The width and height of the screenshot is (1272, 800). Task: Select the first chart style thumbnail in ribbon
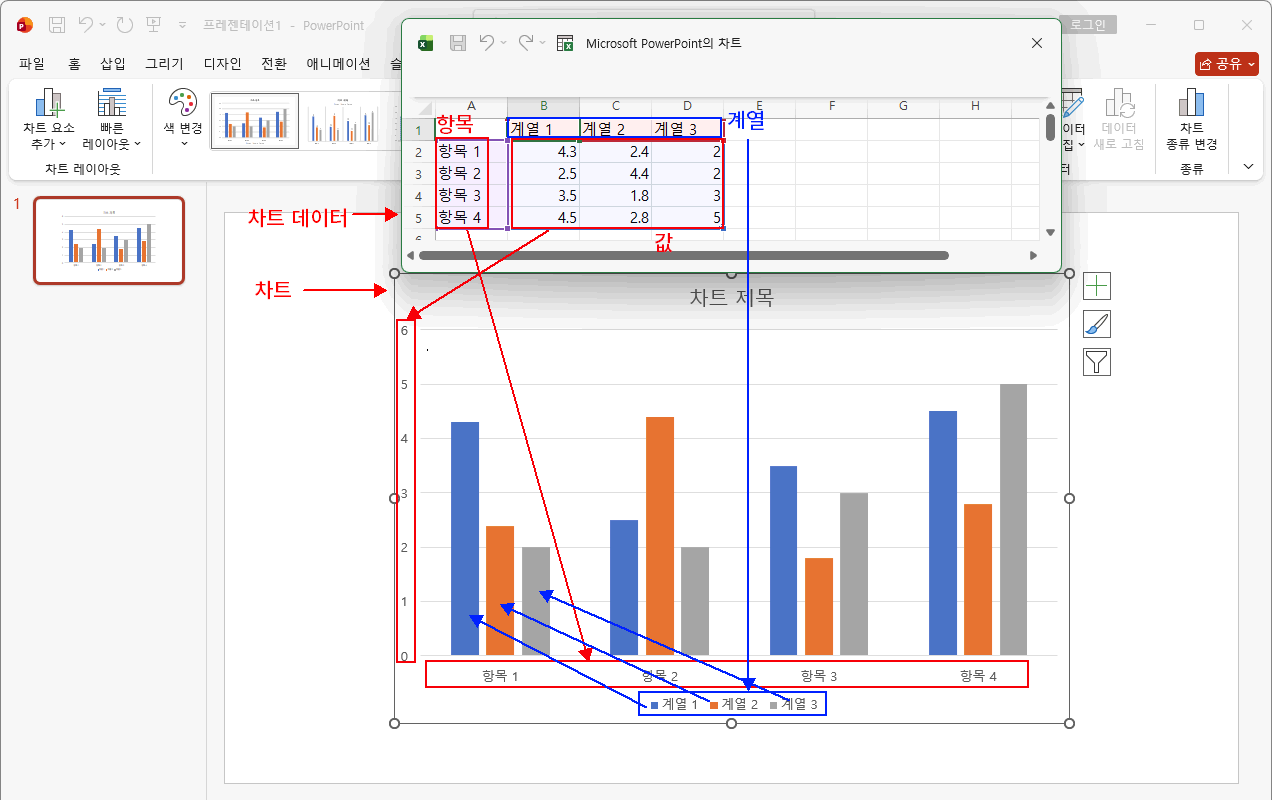(254, 121)
